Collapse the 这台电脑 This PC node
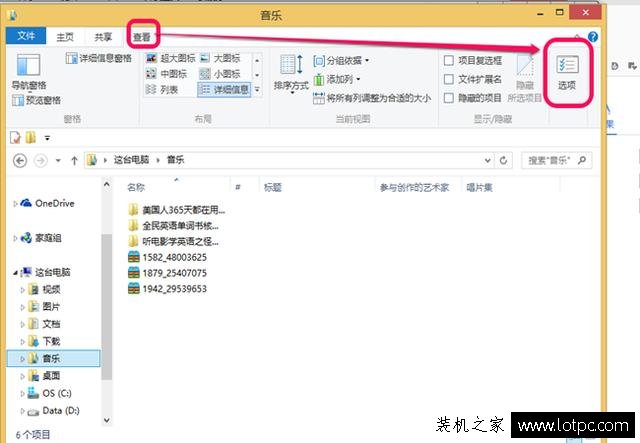 (15, 272)
